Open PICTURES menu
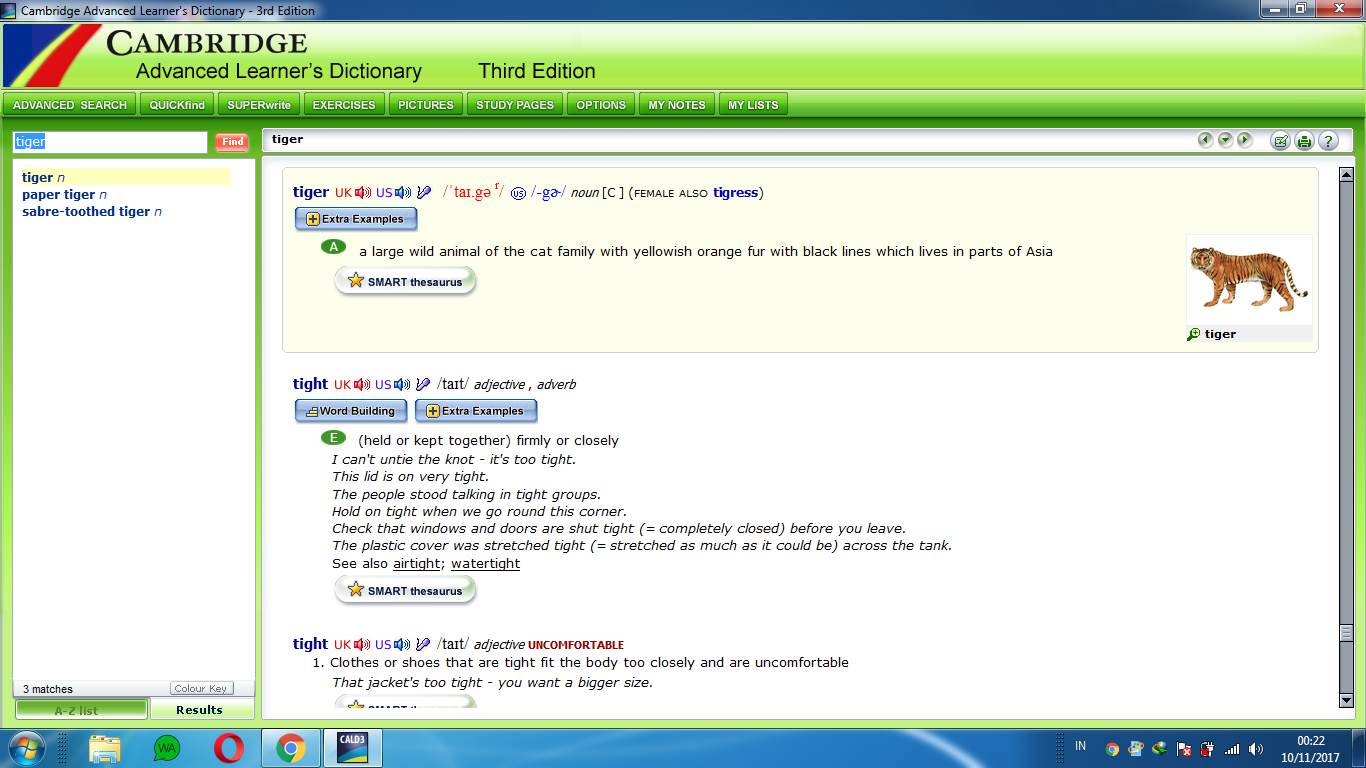Screen dimensions: 1366x768 click(426, 105)
